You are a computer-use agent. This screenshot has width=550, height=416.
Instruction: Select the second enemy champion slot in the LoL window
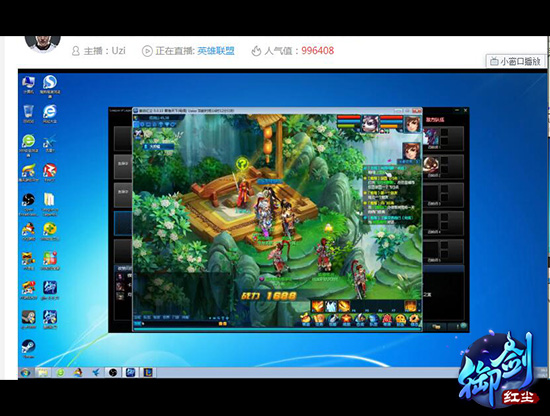pos(443,166)
